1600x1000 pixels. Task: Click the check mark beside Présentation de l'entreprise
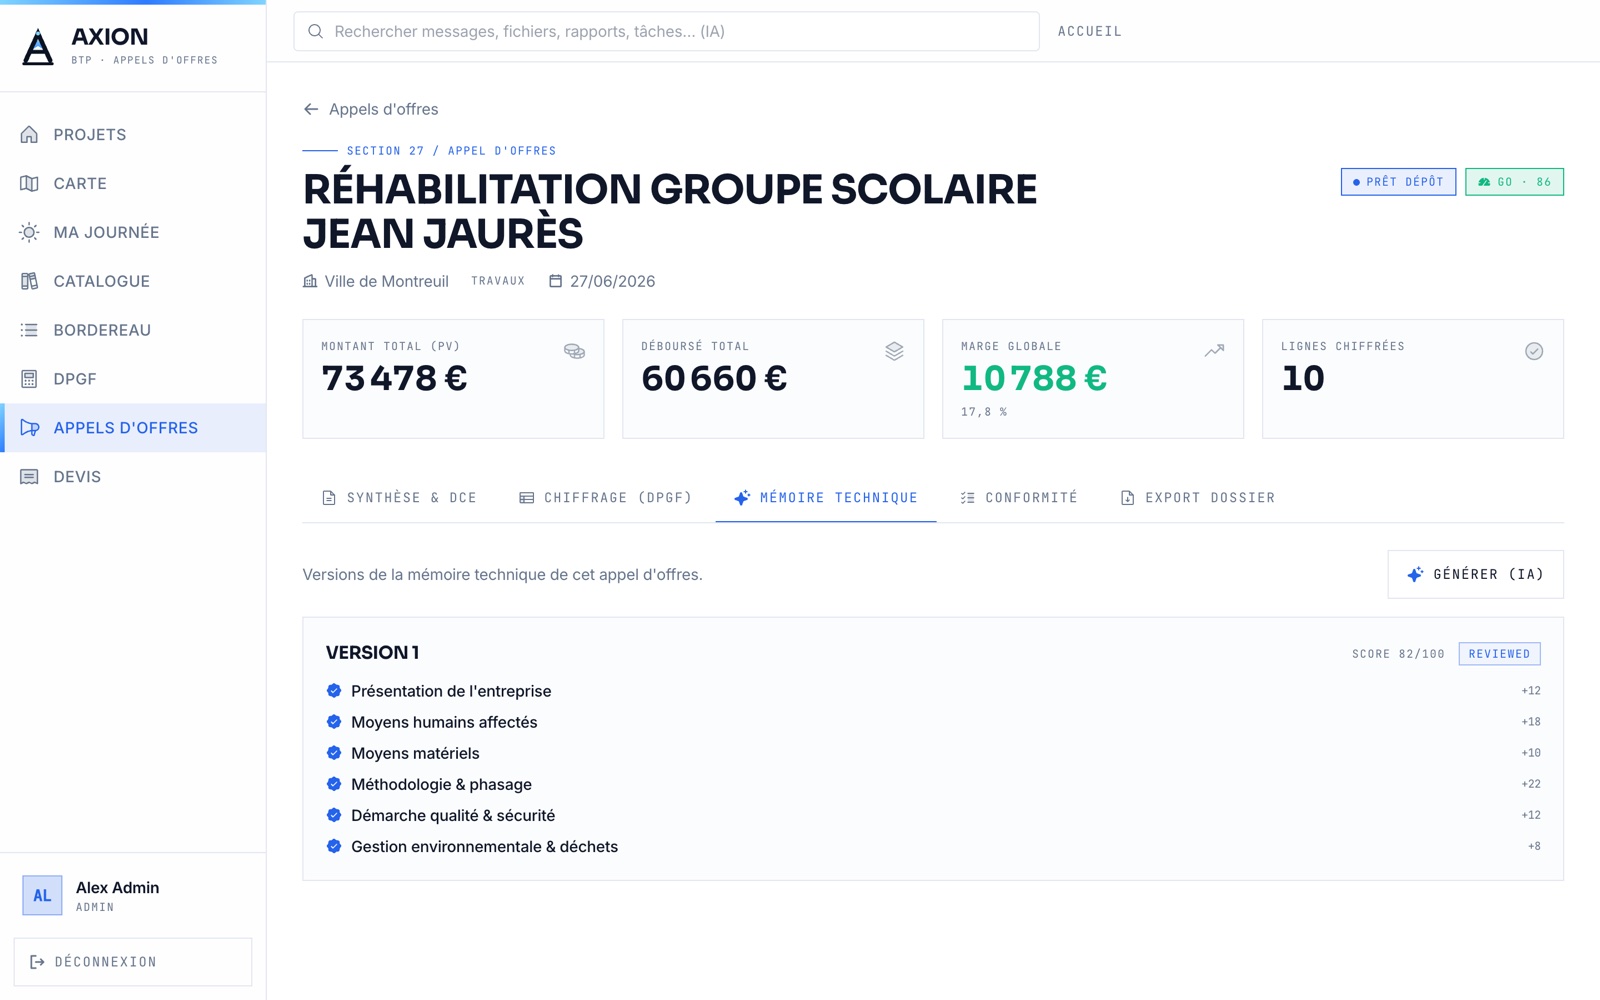tap(334, 691)
